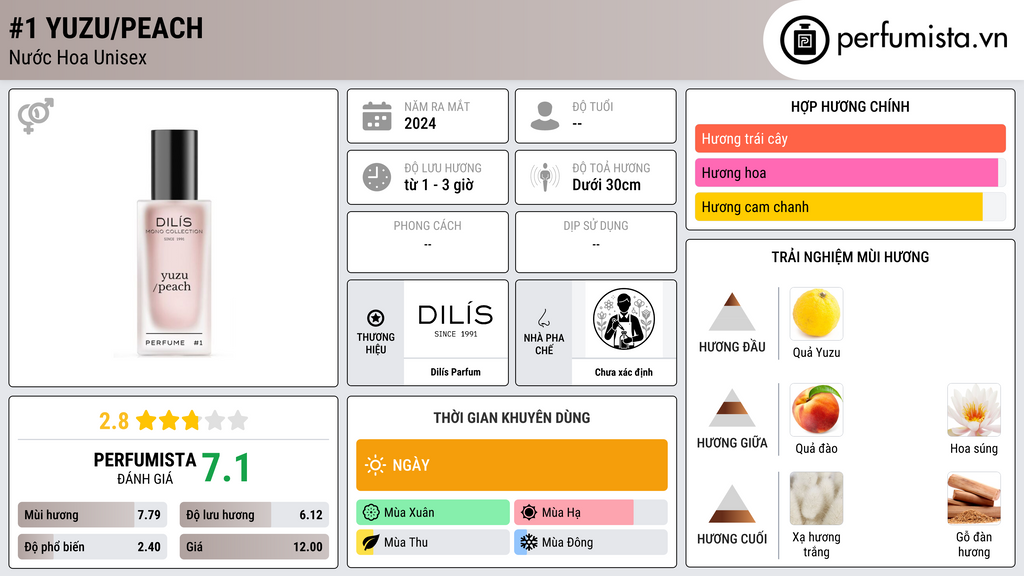1024x576 pixels.
Task: Click the Hương hoa accord bar
Action: [850, 172]
